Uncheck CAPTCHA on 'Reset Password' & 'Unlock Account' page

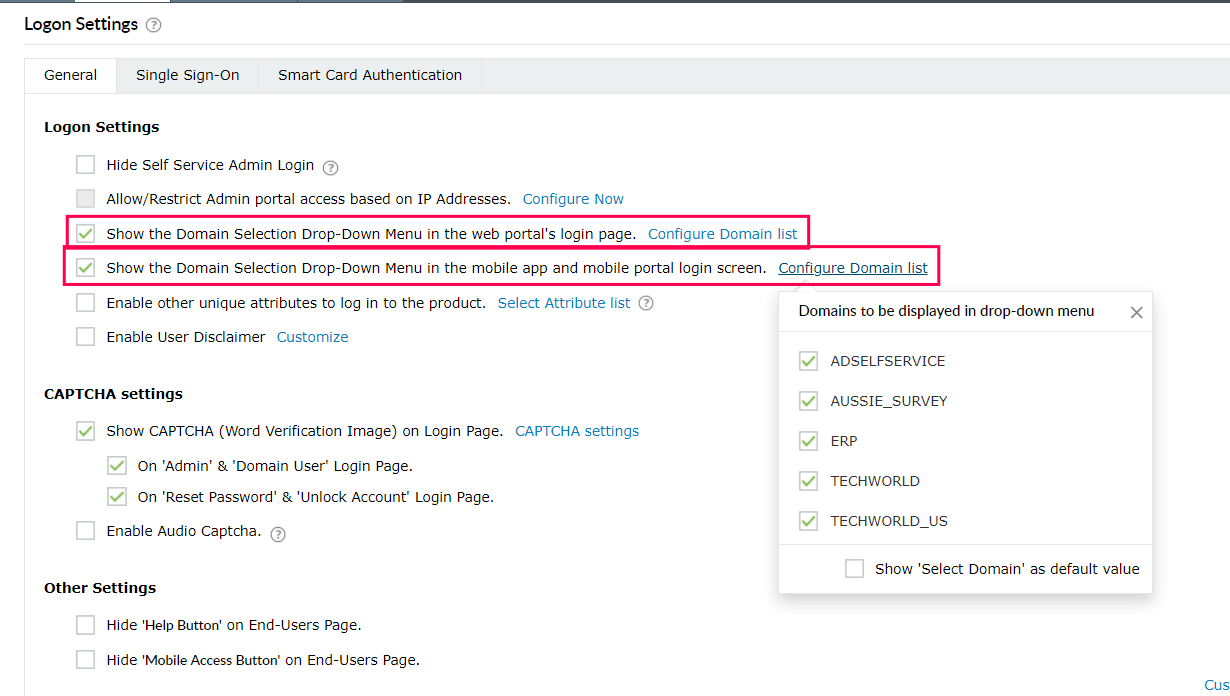(x=117, y=497)
